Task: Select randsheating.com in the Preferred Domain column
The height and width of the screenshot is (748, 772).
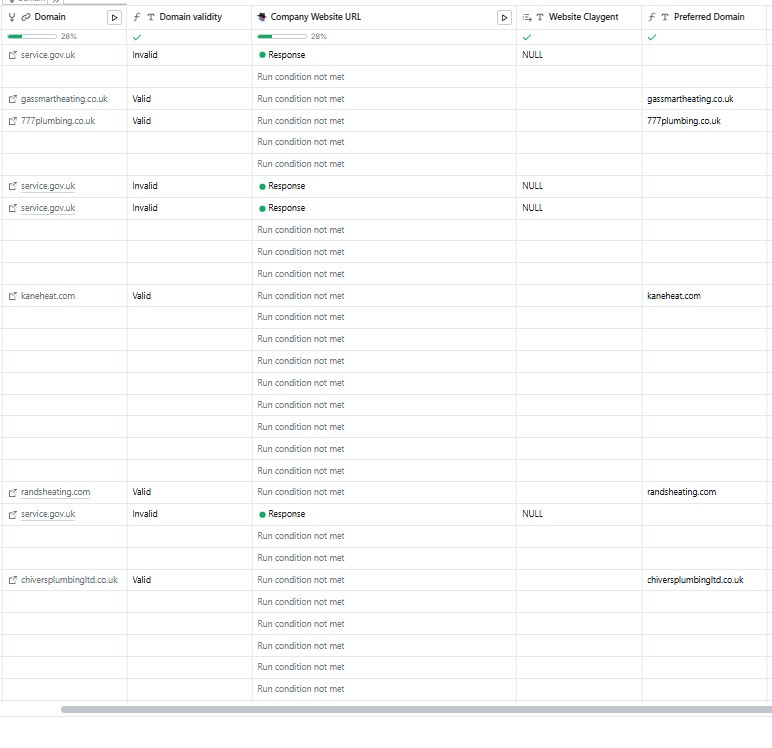Action: point(681,492)
